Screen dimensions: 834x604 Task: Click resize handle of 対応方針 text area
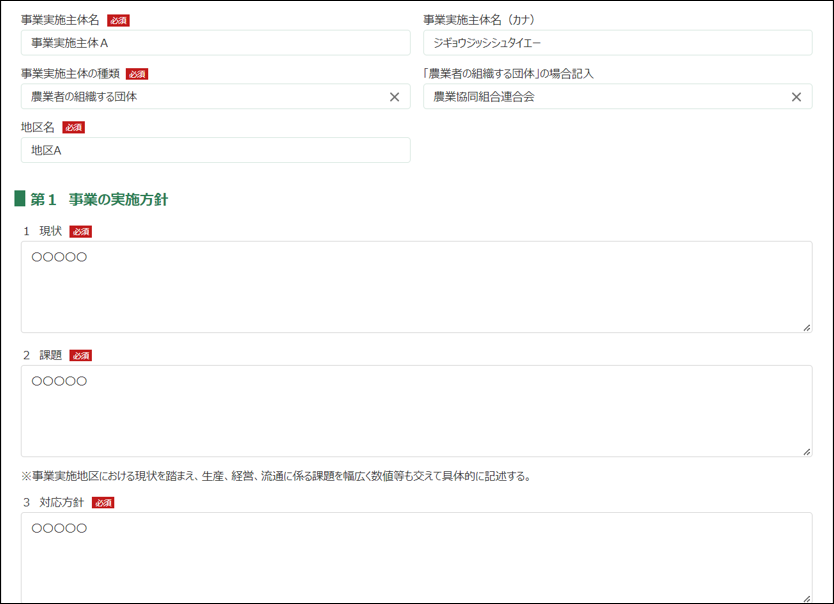pos(806,598)
